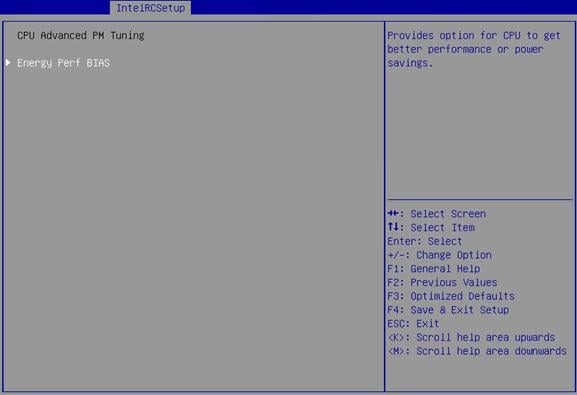Click the '+/-: Change Option' hint
The image size is (577, 395).
(439, 255)
